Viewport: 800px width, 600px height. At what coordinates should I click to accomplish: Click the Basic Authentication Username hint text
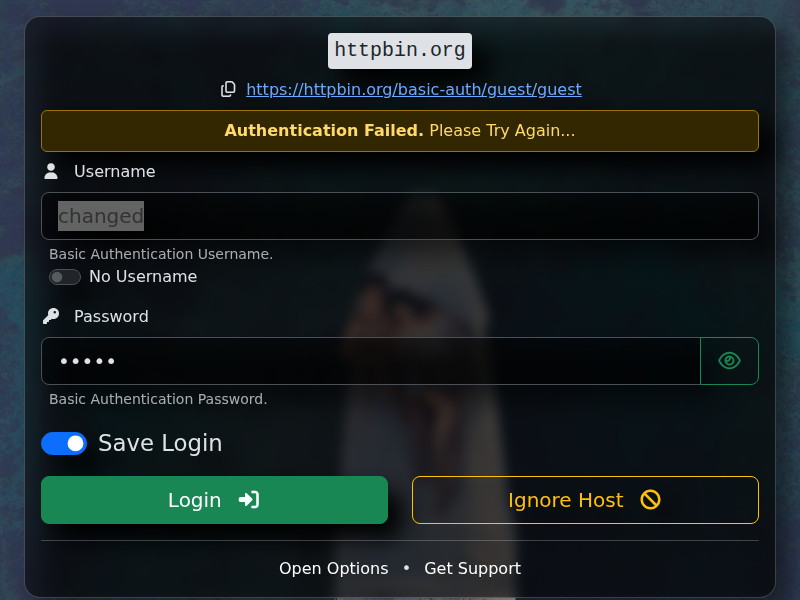click(161, 254)
